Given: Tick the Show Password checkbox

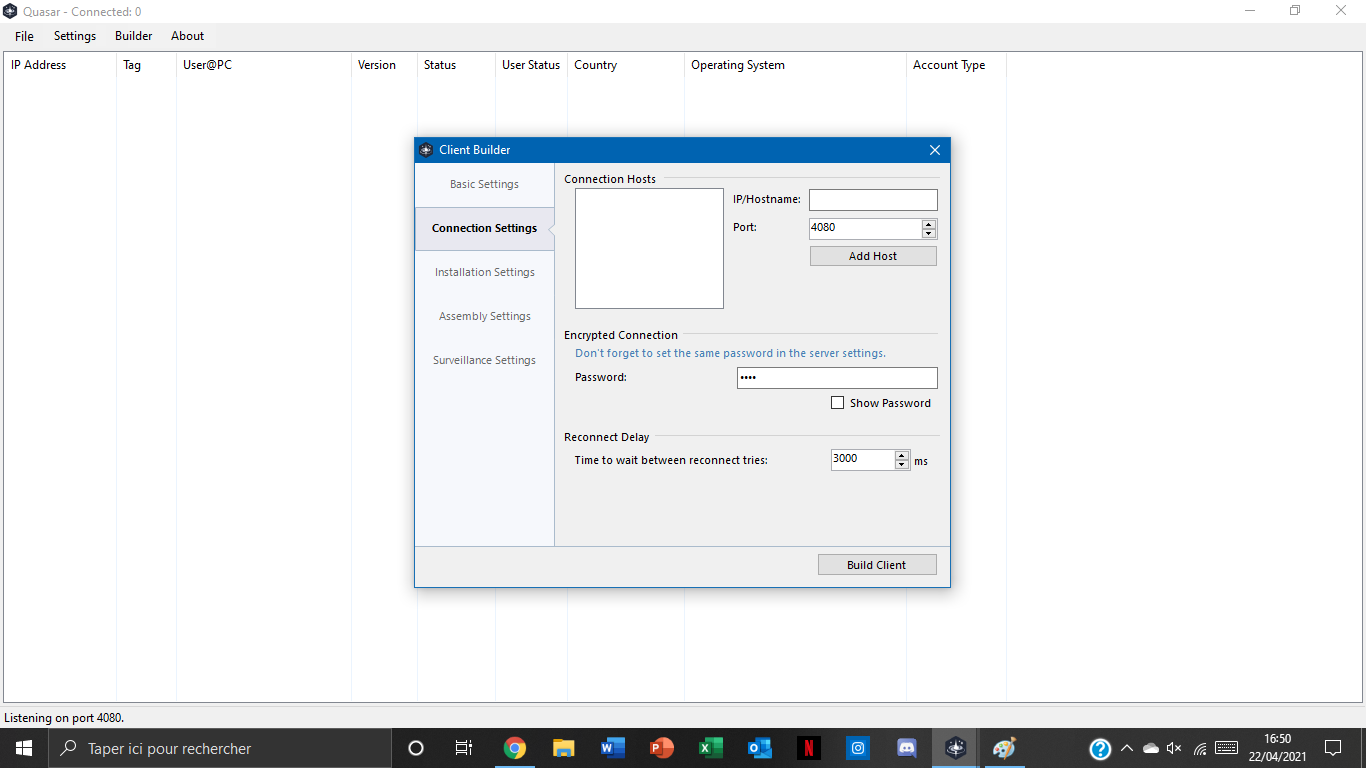Looking at the screenshot, I should click(838, 403).
